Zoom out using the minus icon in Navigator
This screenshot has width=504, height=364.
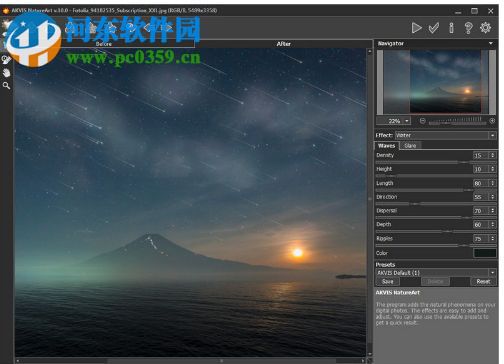coord(422,121)
